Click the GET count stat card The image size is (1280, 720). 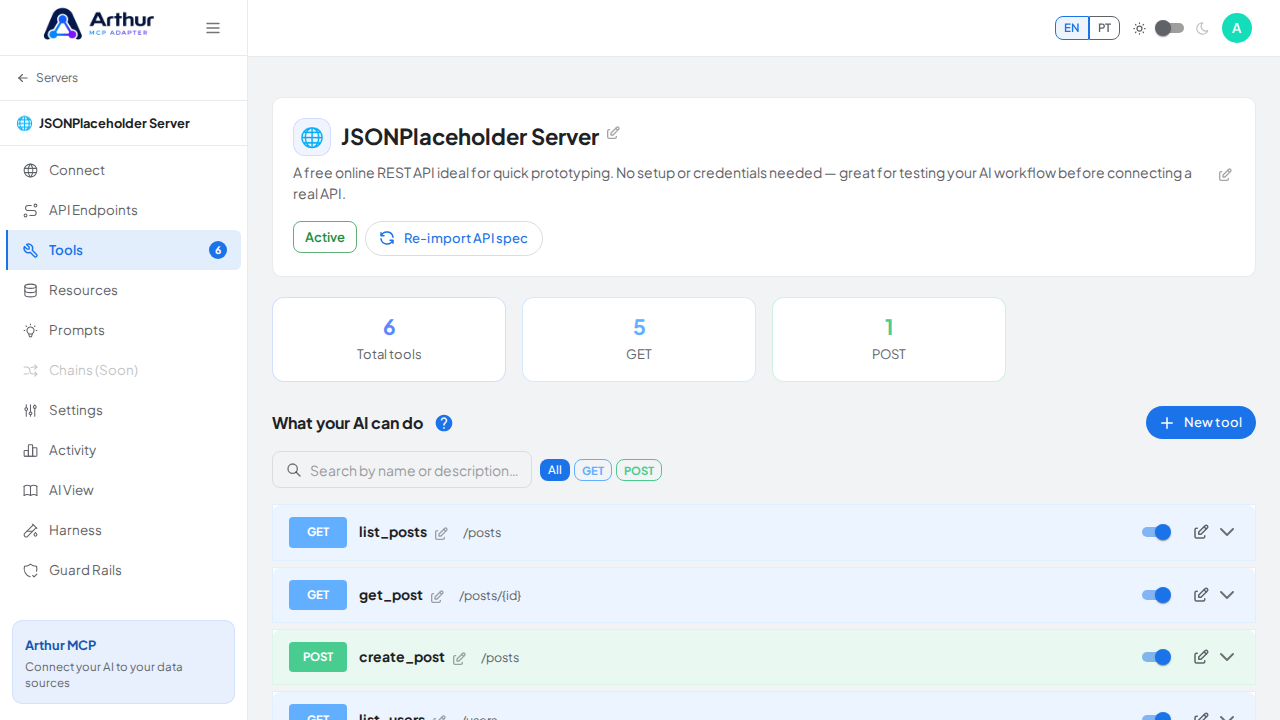(639, 339)
